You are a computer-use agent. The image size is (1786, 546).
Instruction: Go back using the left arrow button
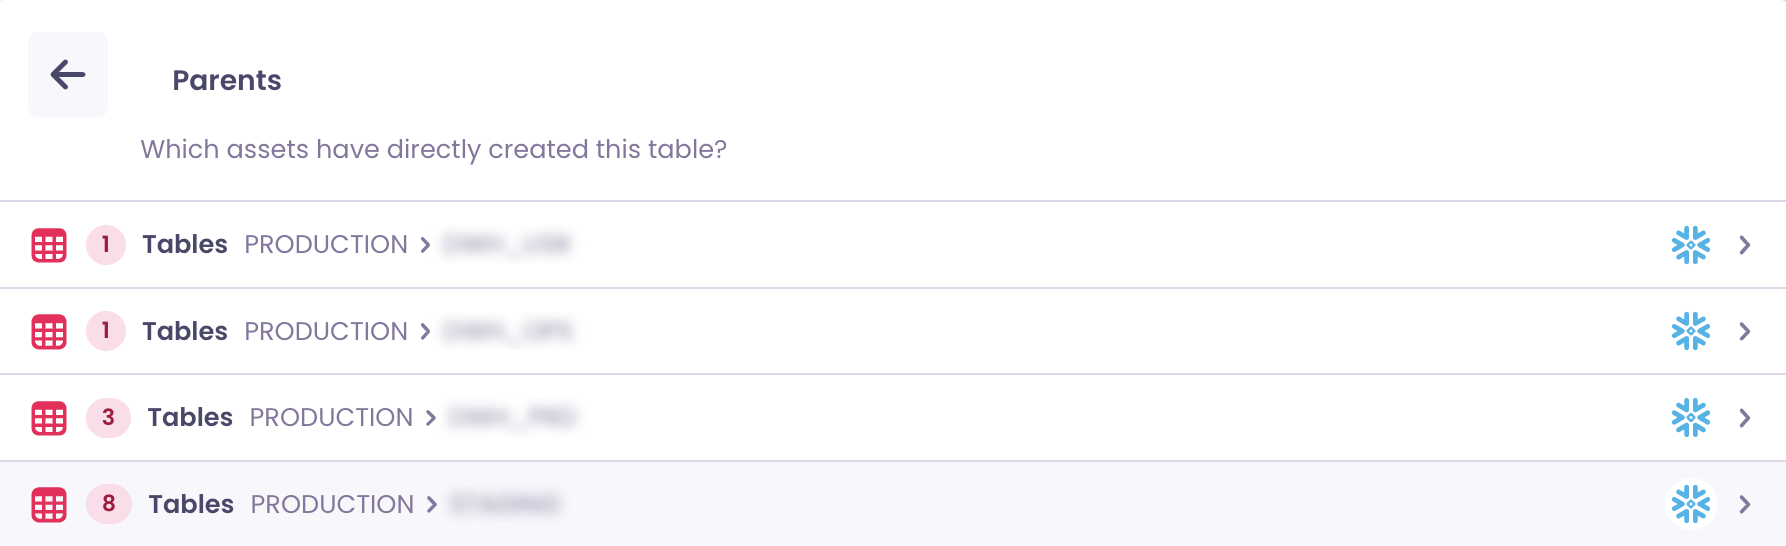point(68,74)
